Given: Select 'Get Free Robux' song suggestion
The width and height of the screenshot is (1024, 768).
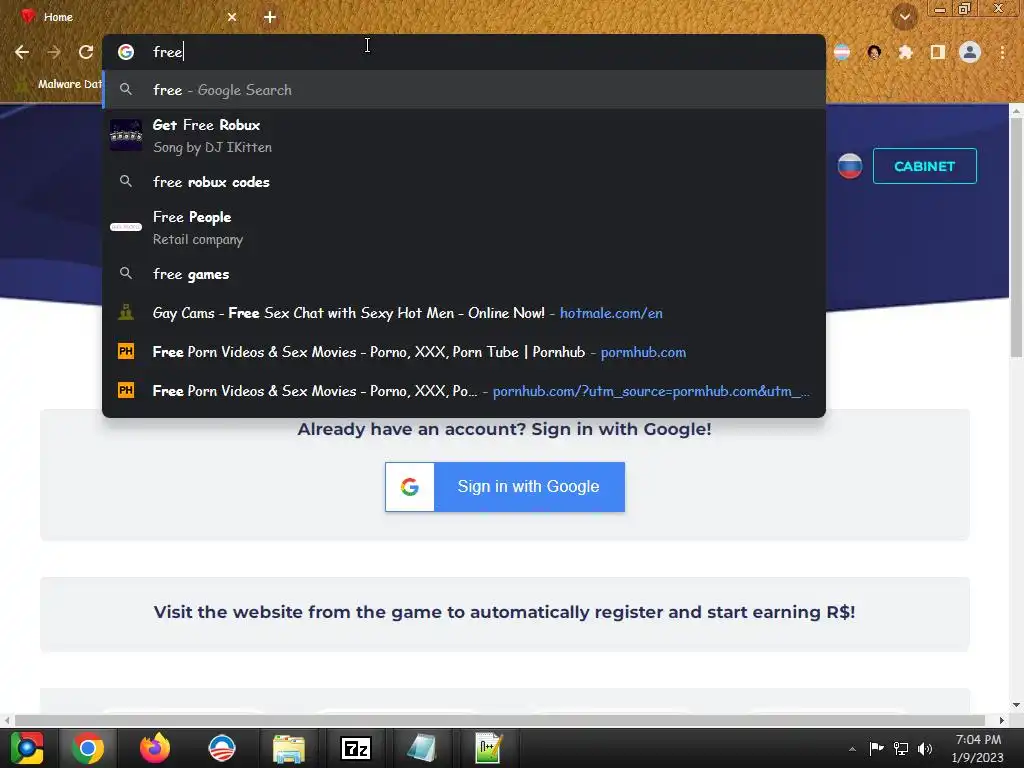Looking at the screenshot, I should point(464,136).
